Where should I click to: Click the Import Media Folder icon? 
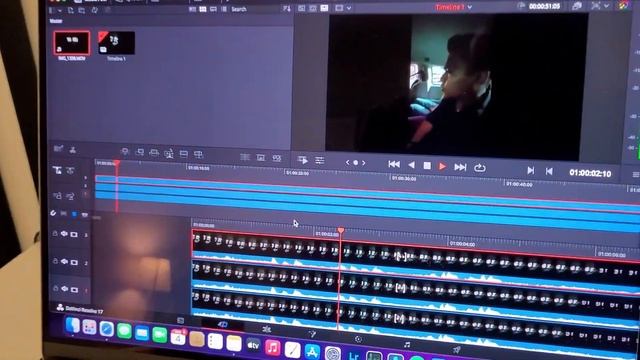[x=82, y=10]
